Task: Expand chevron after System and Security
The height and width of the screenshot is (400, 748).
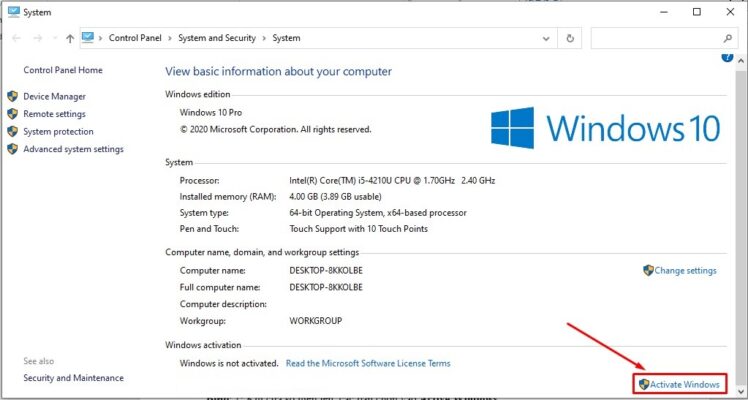Action: [264, 38]
